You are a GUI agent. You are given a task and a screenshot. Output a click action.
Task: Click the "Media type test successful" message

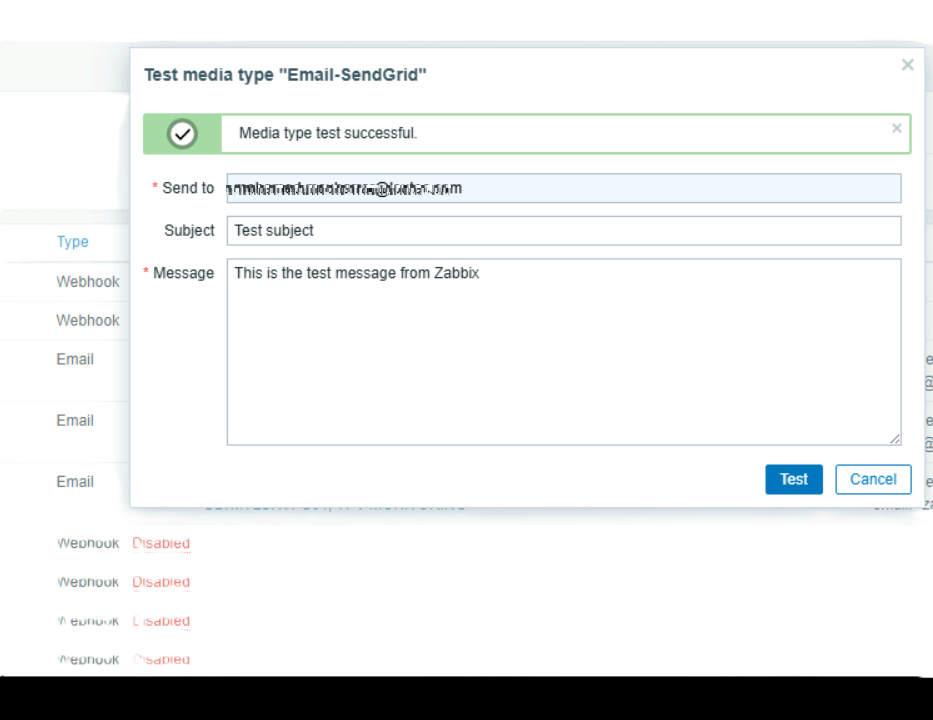pos(328,133)
